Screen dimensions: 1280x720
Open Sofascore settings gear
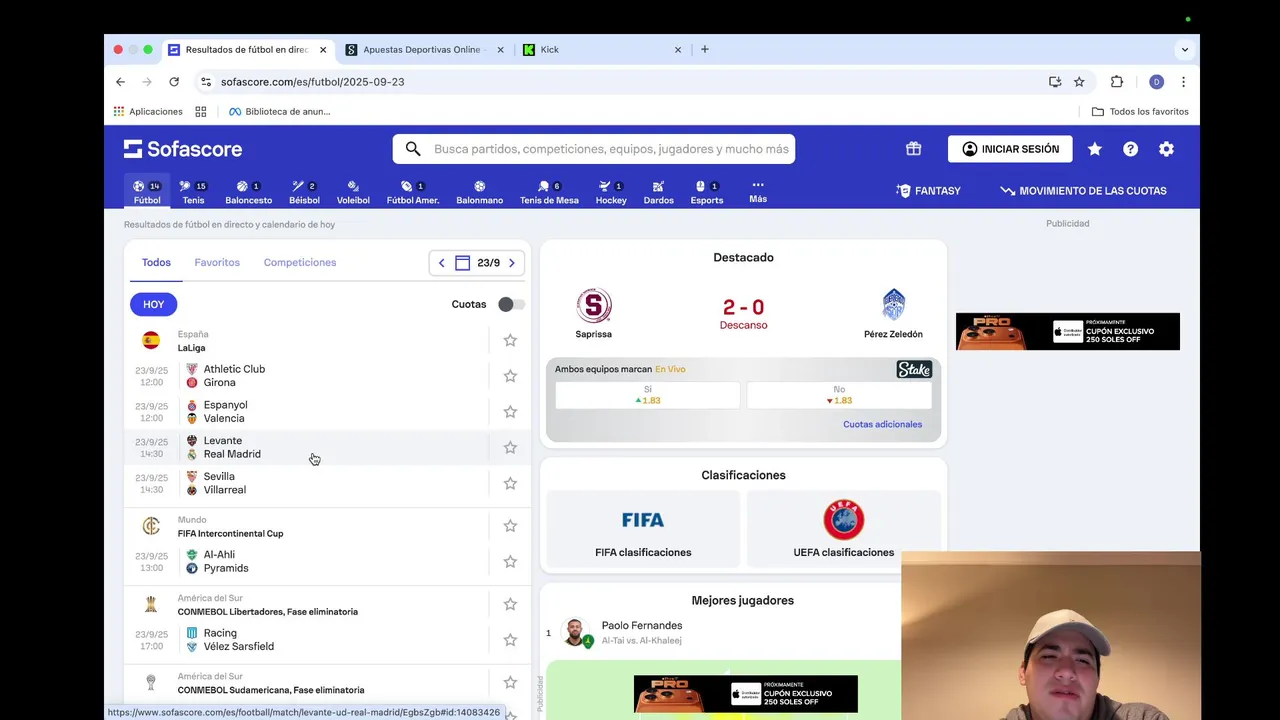[x=1166, y=149]
